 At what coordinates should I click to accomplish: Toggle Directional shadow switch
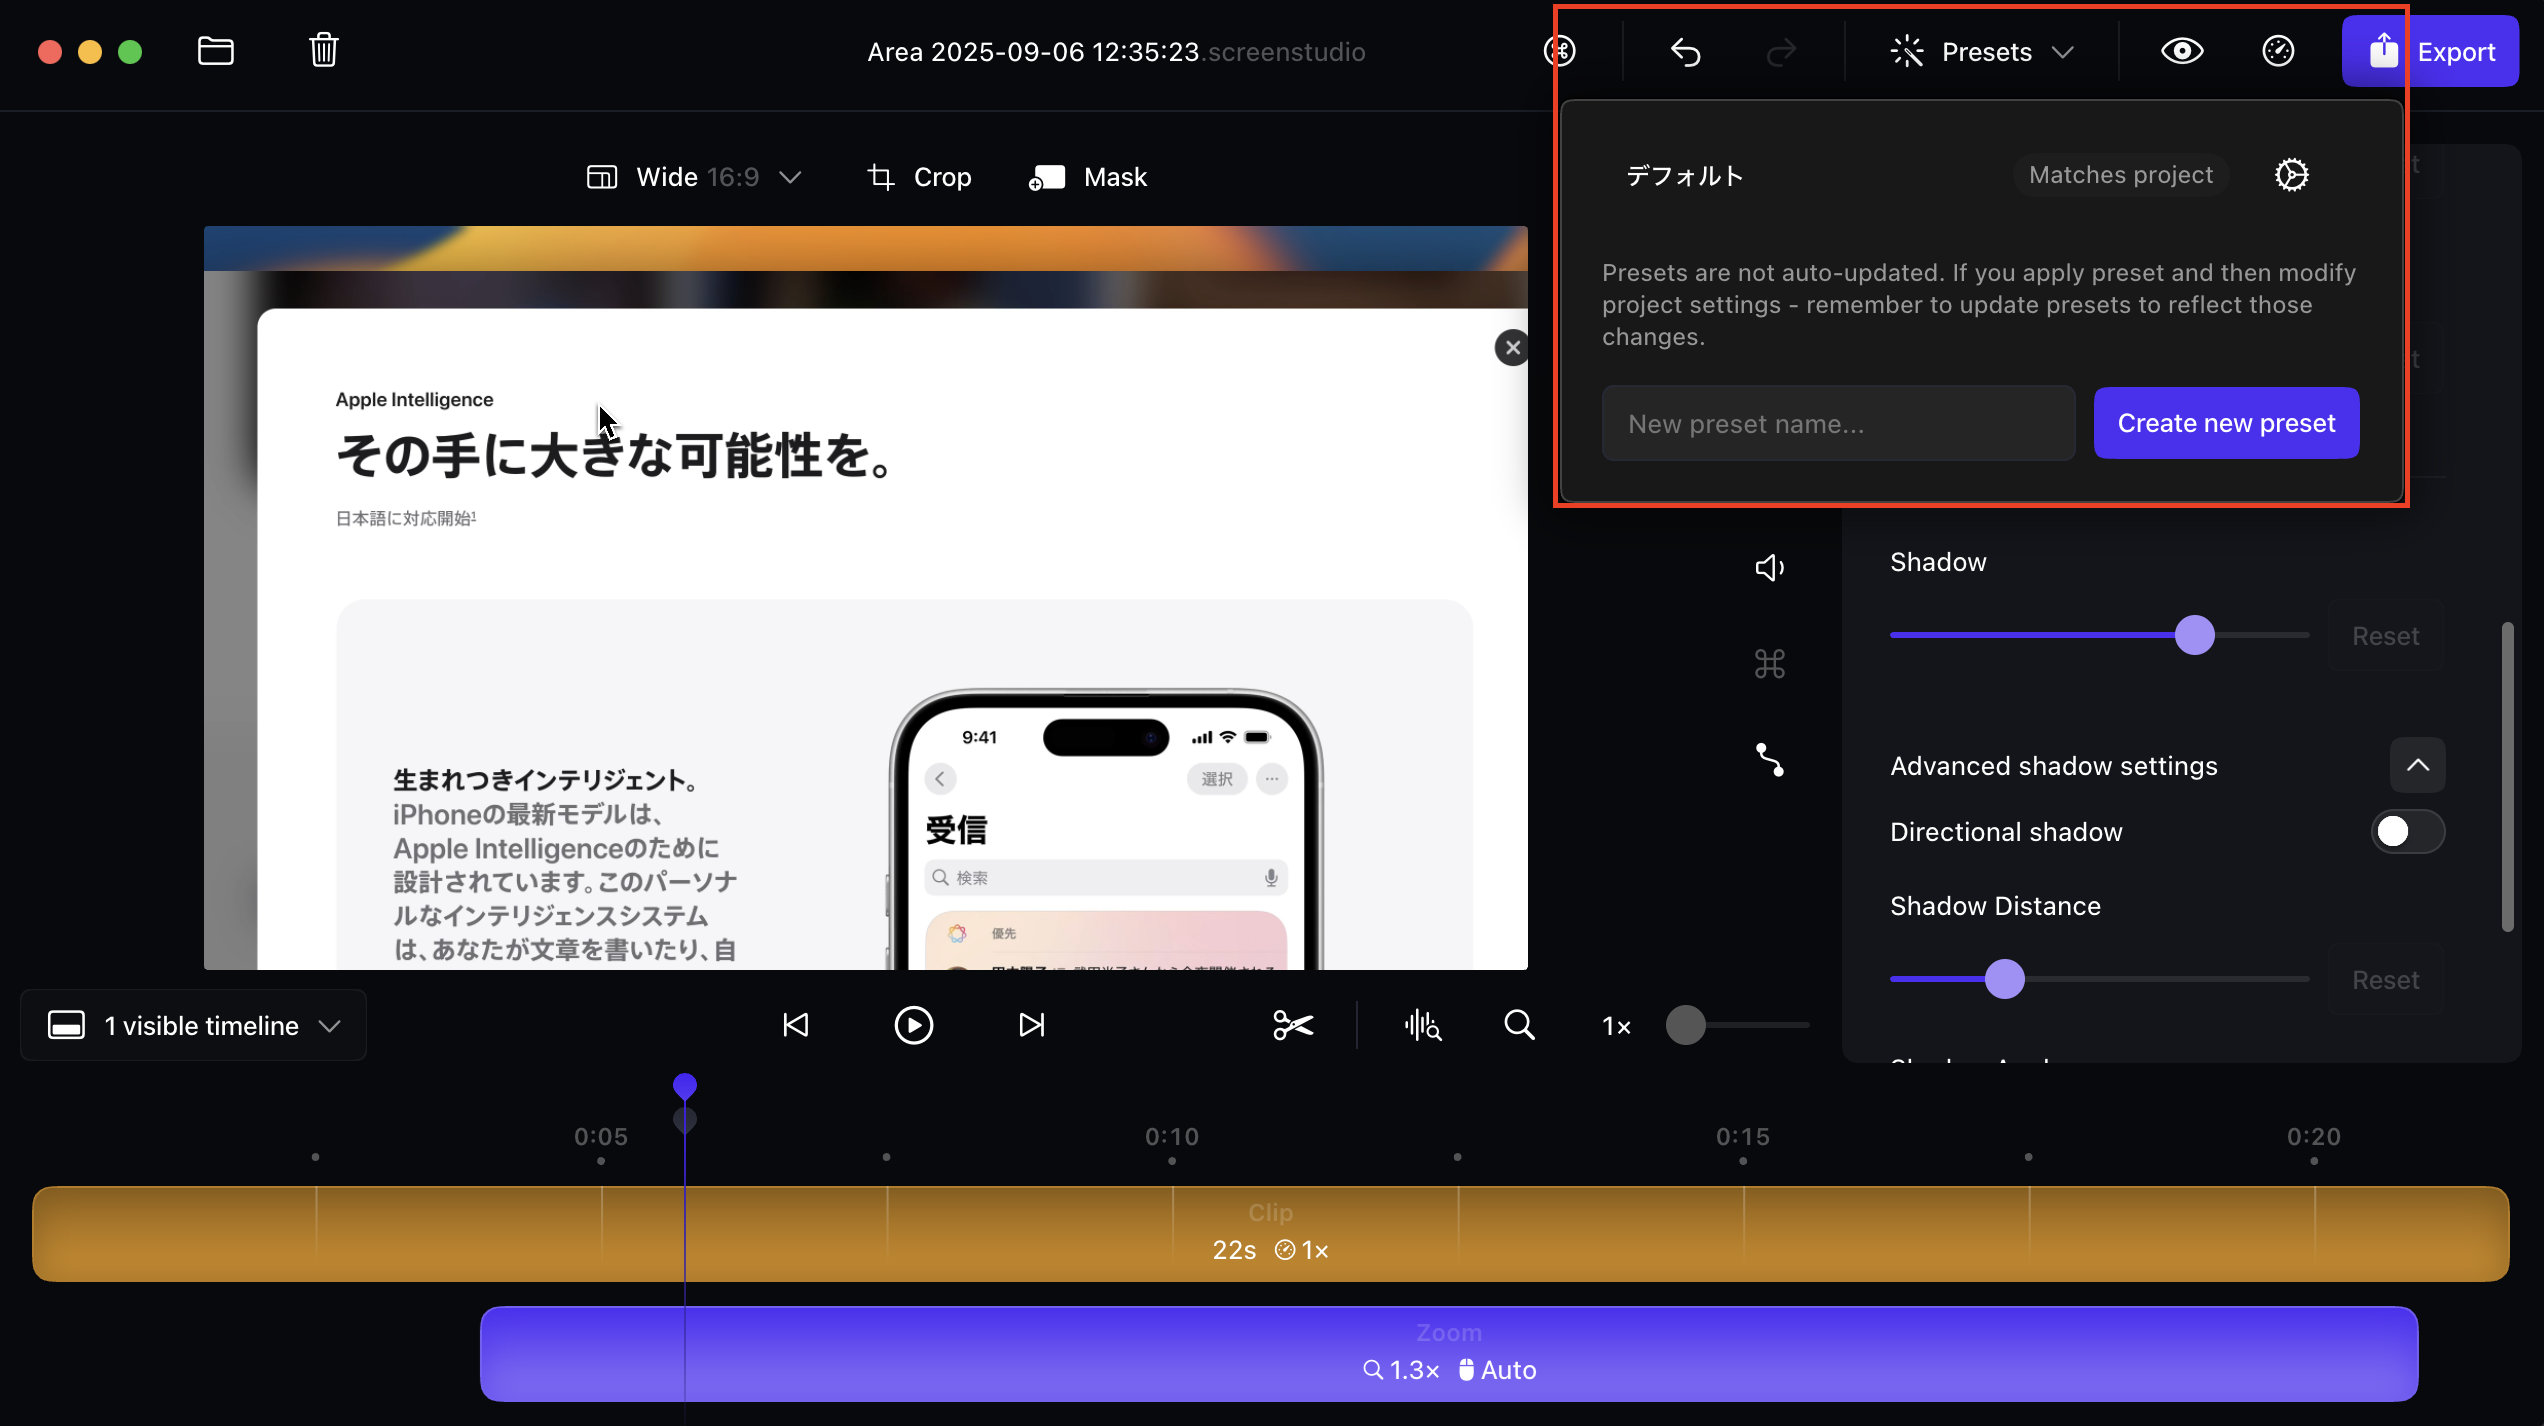pos(2407,831)
